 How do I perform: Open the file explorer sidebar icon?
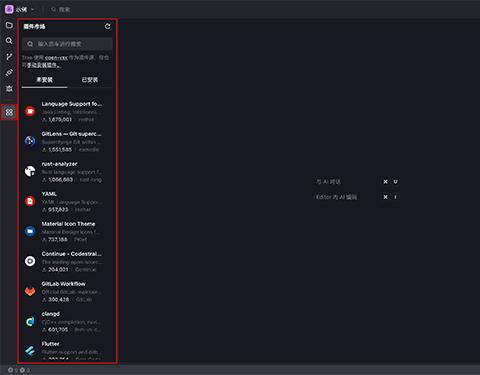click(x=9, y=25)
